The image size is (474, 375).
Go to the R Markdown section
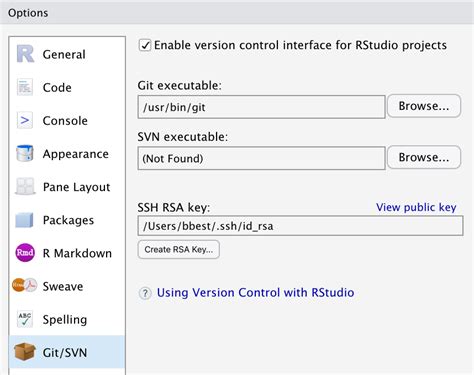click(67, 253)
